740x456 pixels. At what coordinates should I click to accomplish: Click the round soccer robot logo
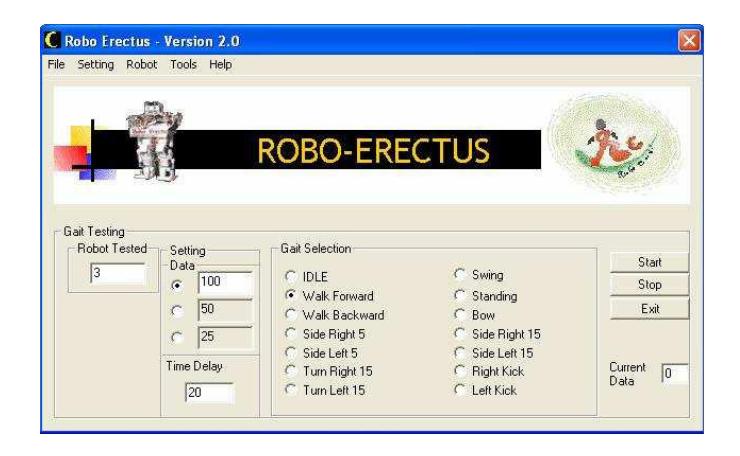click(x=614, y=143)
